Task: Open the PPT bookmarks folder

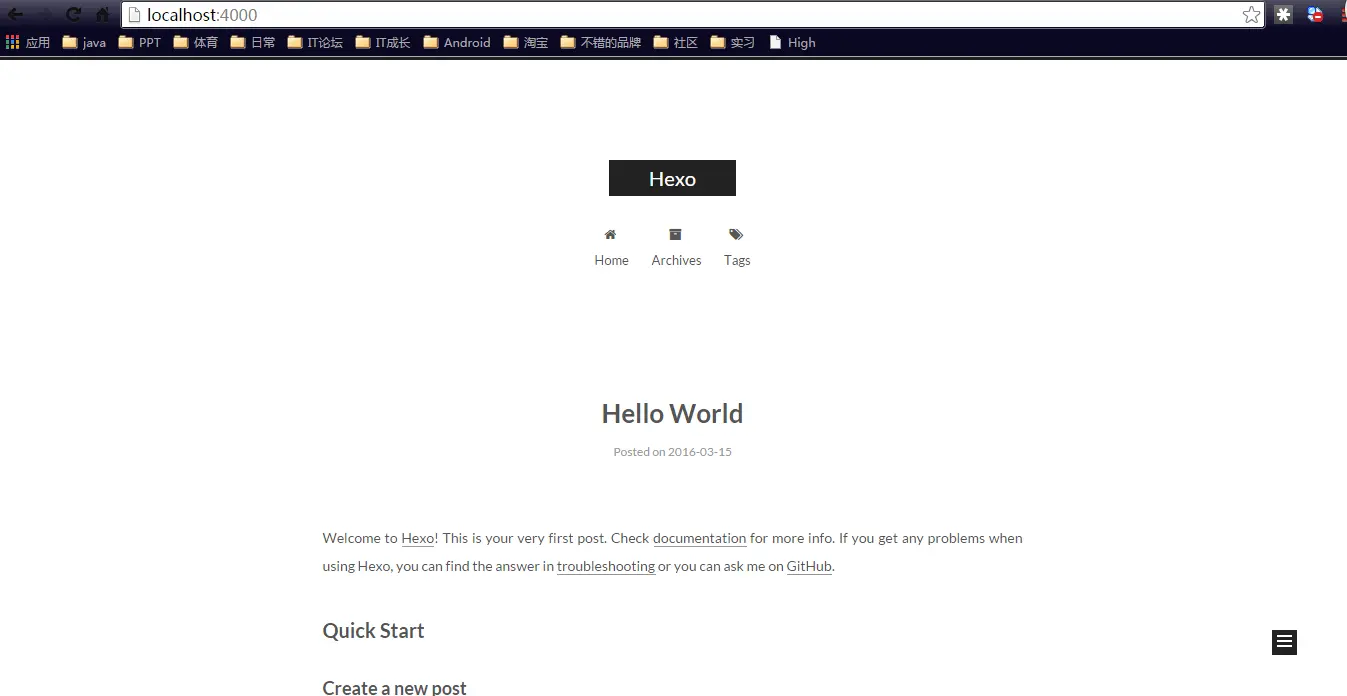Action: pos(139,42)
